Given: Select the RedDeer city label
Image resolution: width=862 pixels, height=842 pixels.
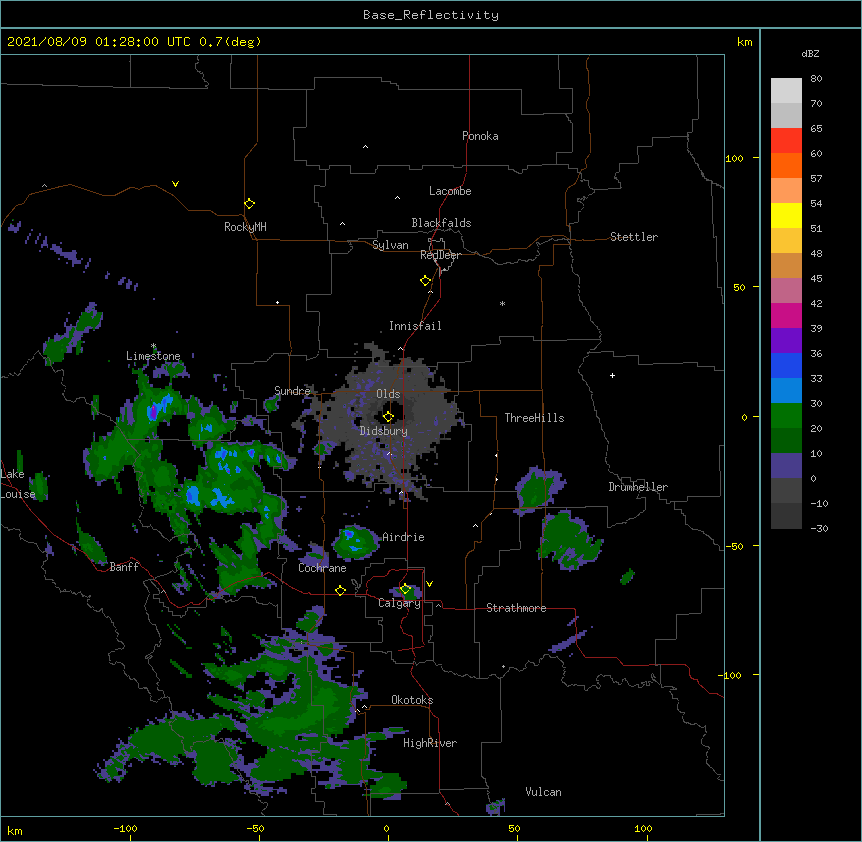Looking at the screenshot, I should [x=440, y=255].
